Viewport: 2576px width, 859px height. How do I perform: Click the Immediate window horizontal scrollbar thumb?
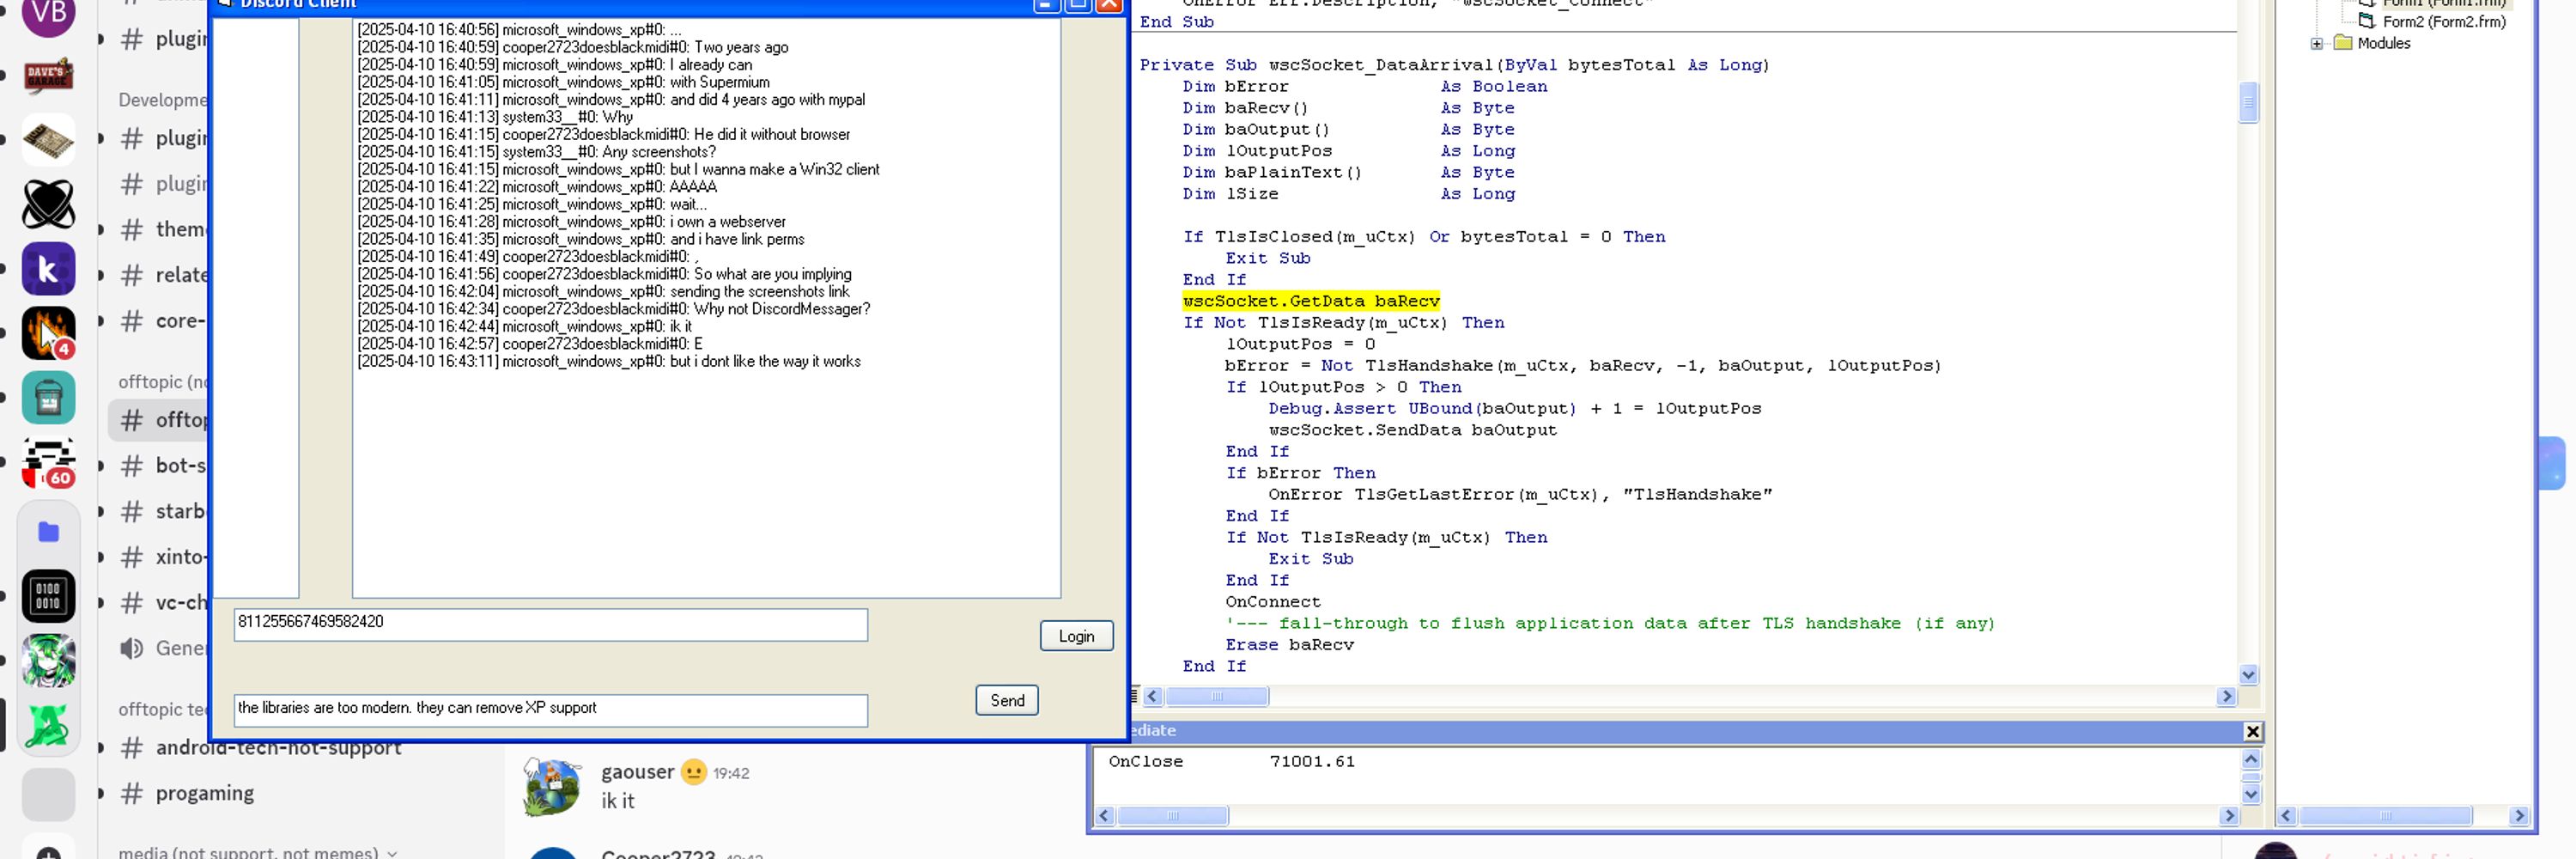point(1172,816)
